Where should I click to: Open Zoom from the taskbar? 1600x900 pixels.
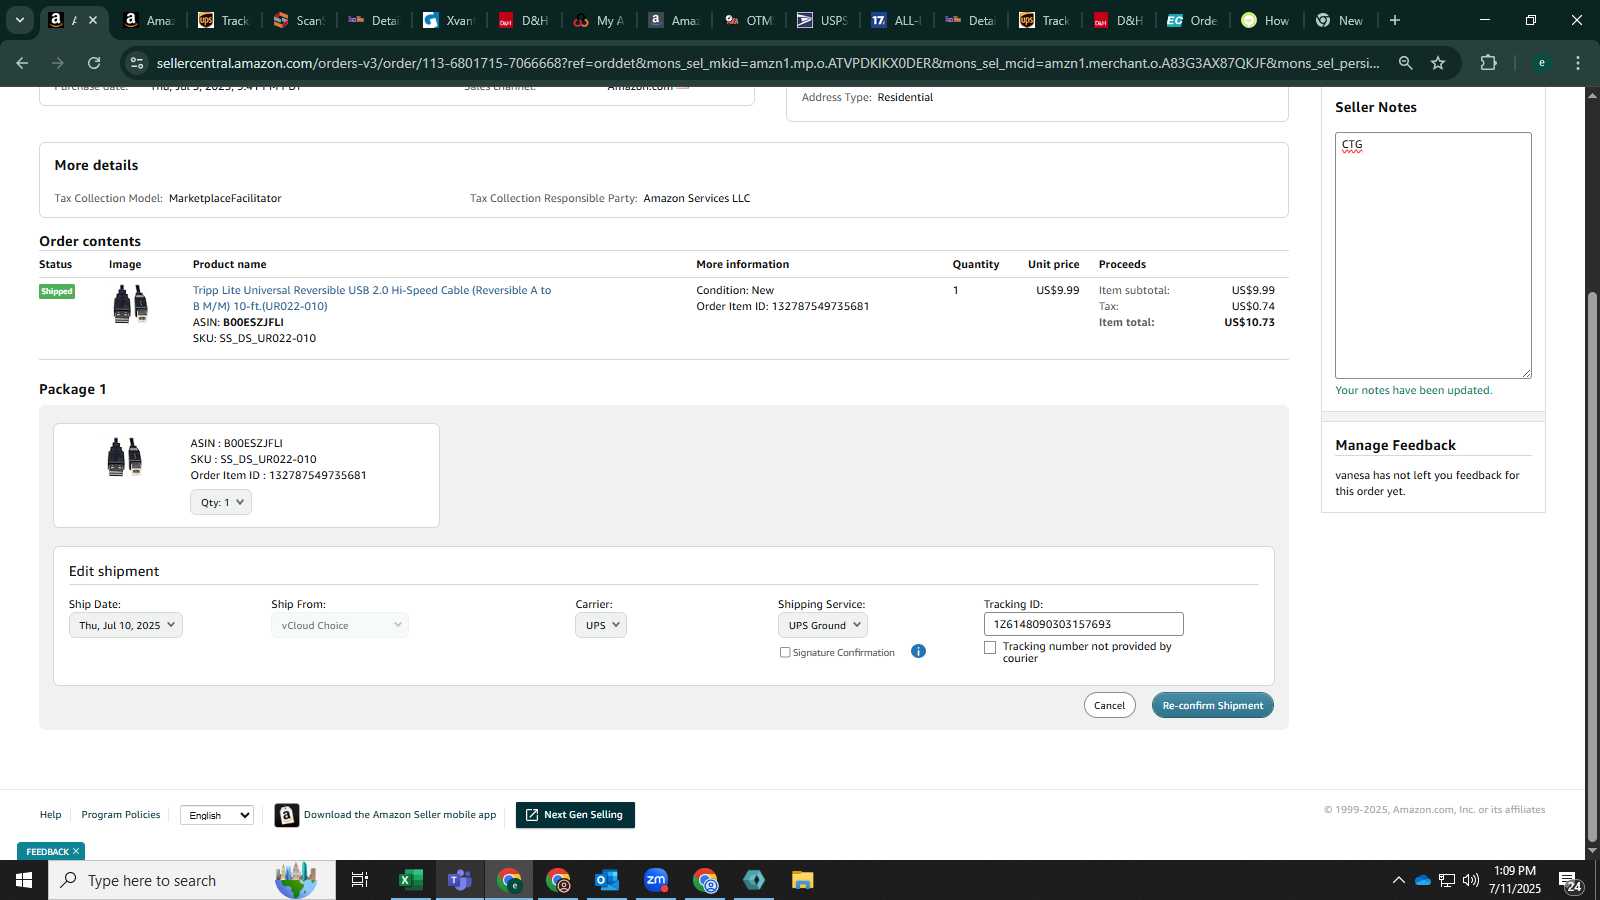(x=656, y=880)
